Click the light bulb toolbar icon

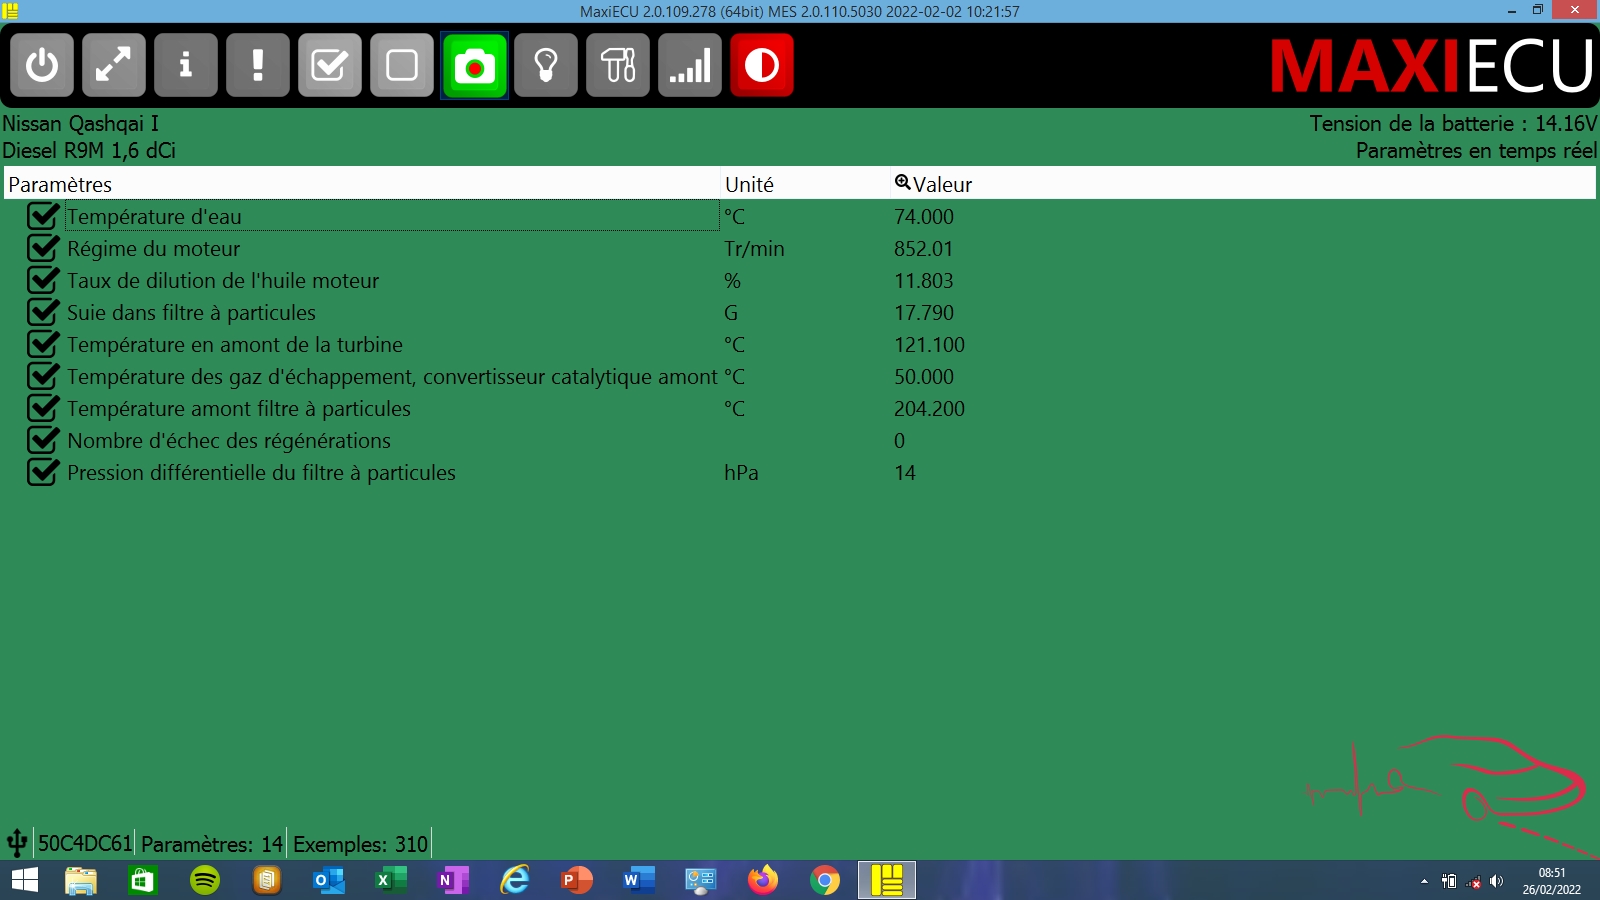pos(546,65)
